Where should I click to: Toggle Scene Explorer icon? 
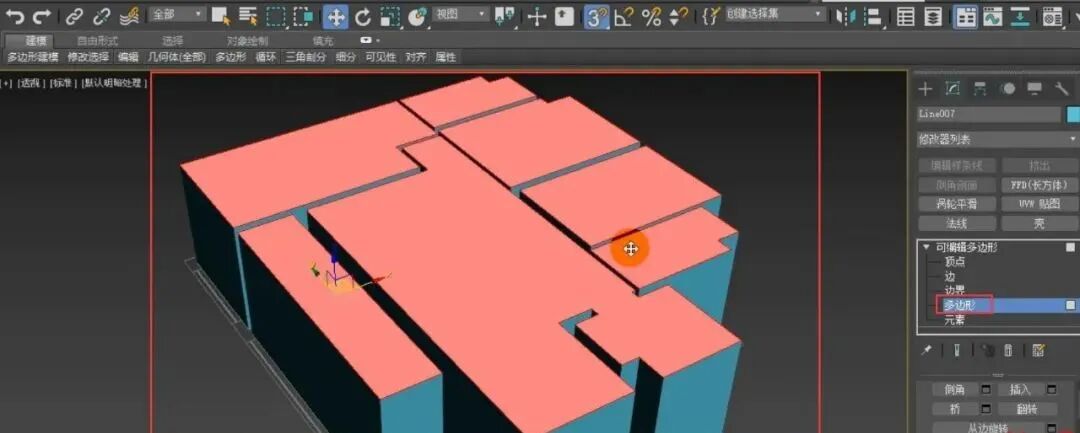[906, 17]
